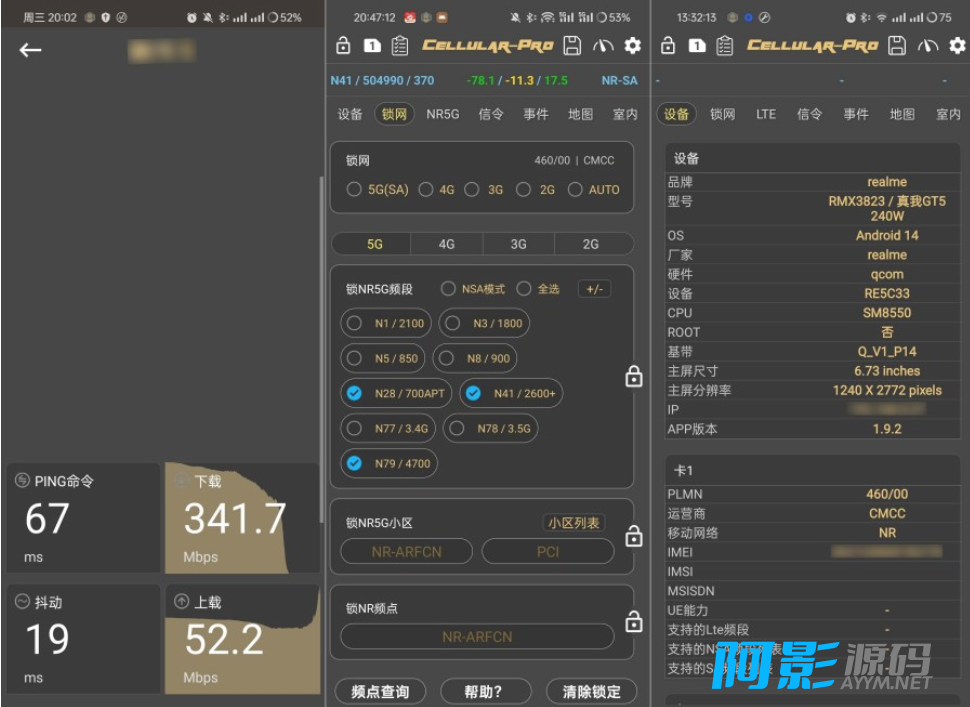Tap the 抖动 jitter wave icon

(x=22, y=601)
